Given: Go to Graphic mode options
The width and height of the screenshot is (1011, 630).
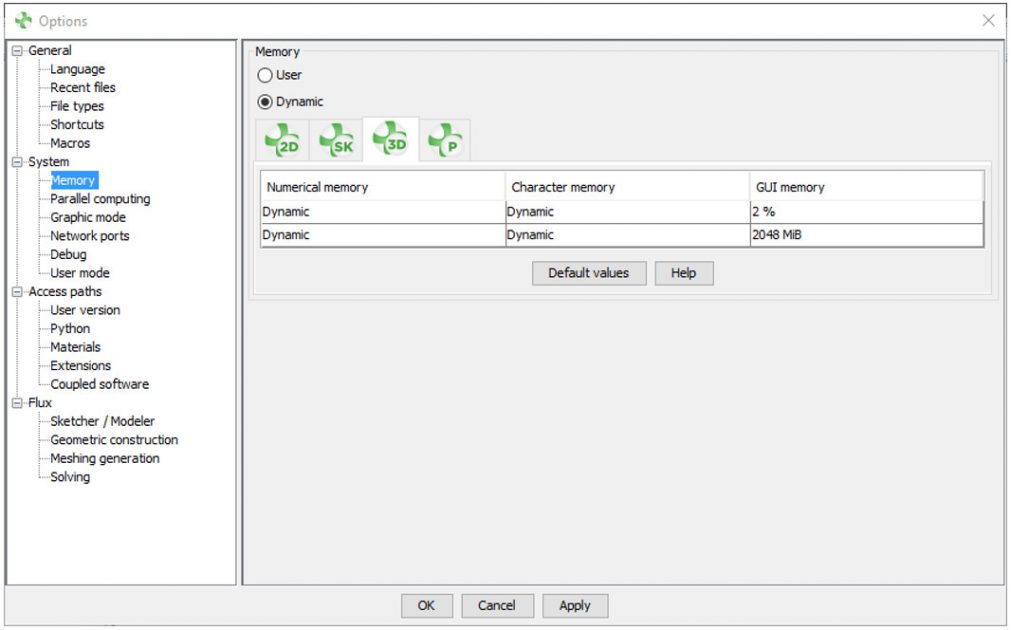Looking at the screenshot, I should coord(88,217).
